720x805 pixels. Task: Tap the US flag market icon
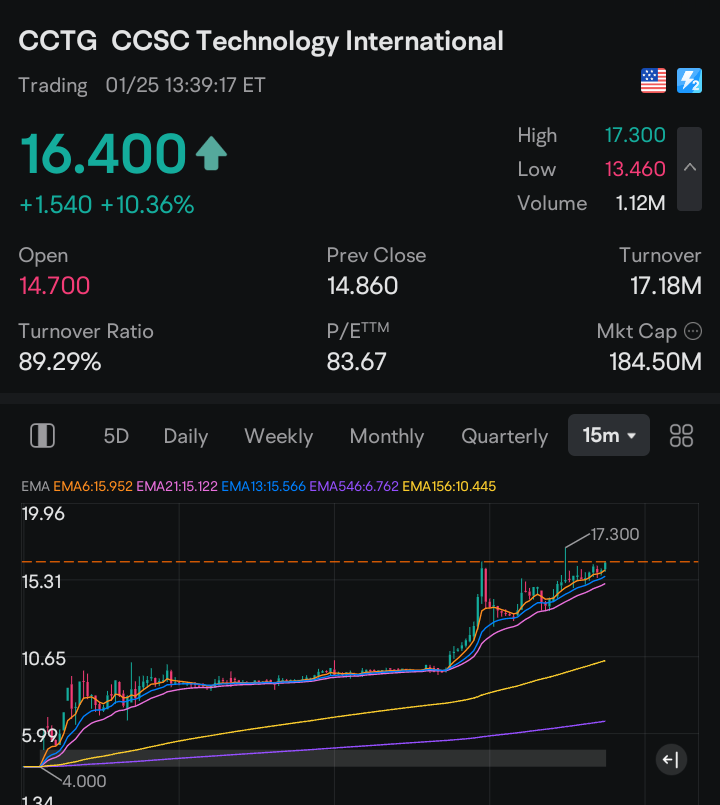(653, 81)
